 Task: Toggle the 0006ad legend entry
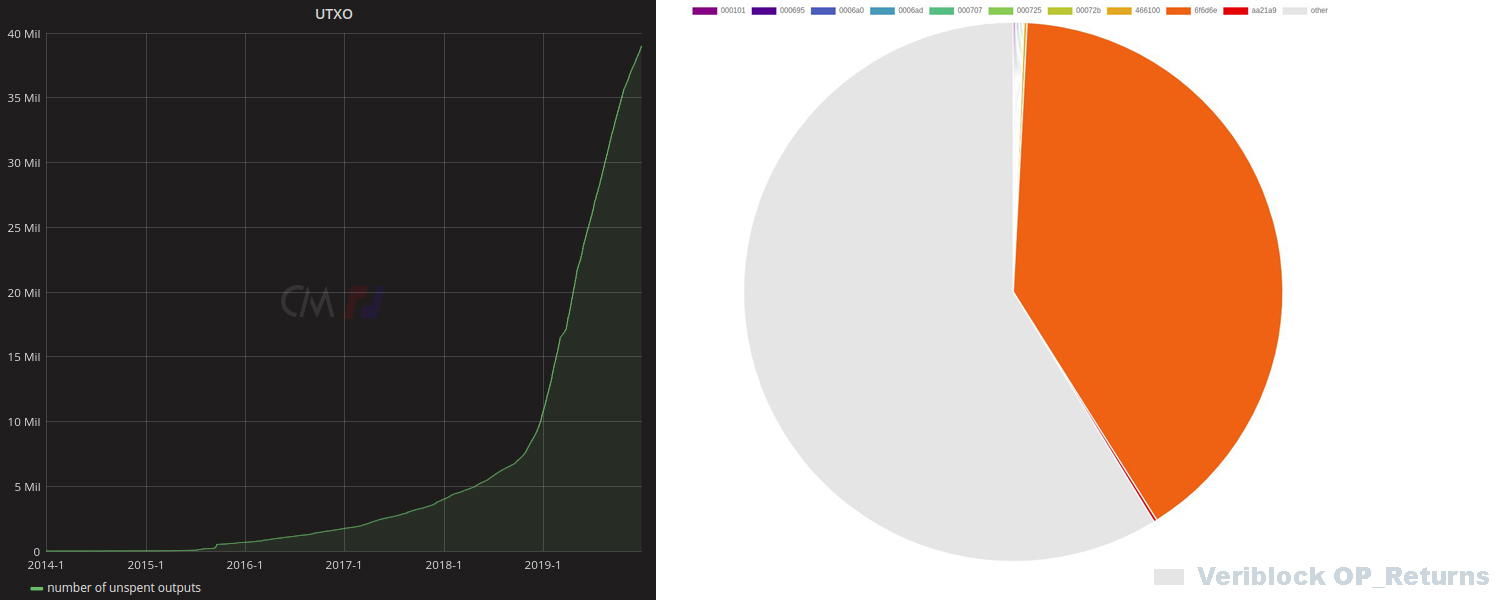[x=896, y=10]
